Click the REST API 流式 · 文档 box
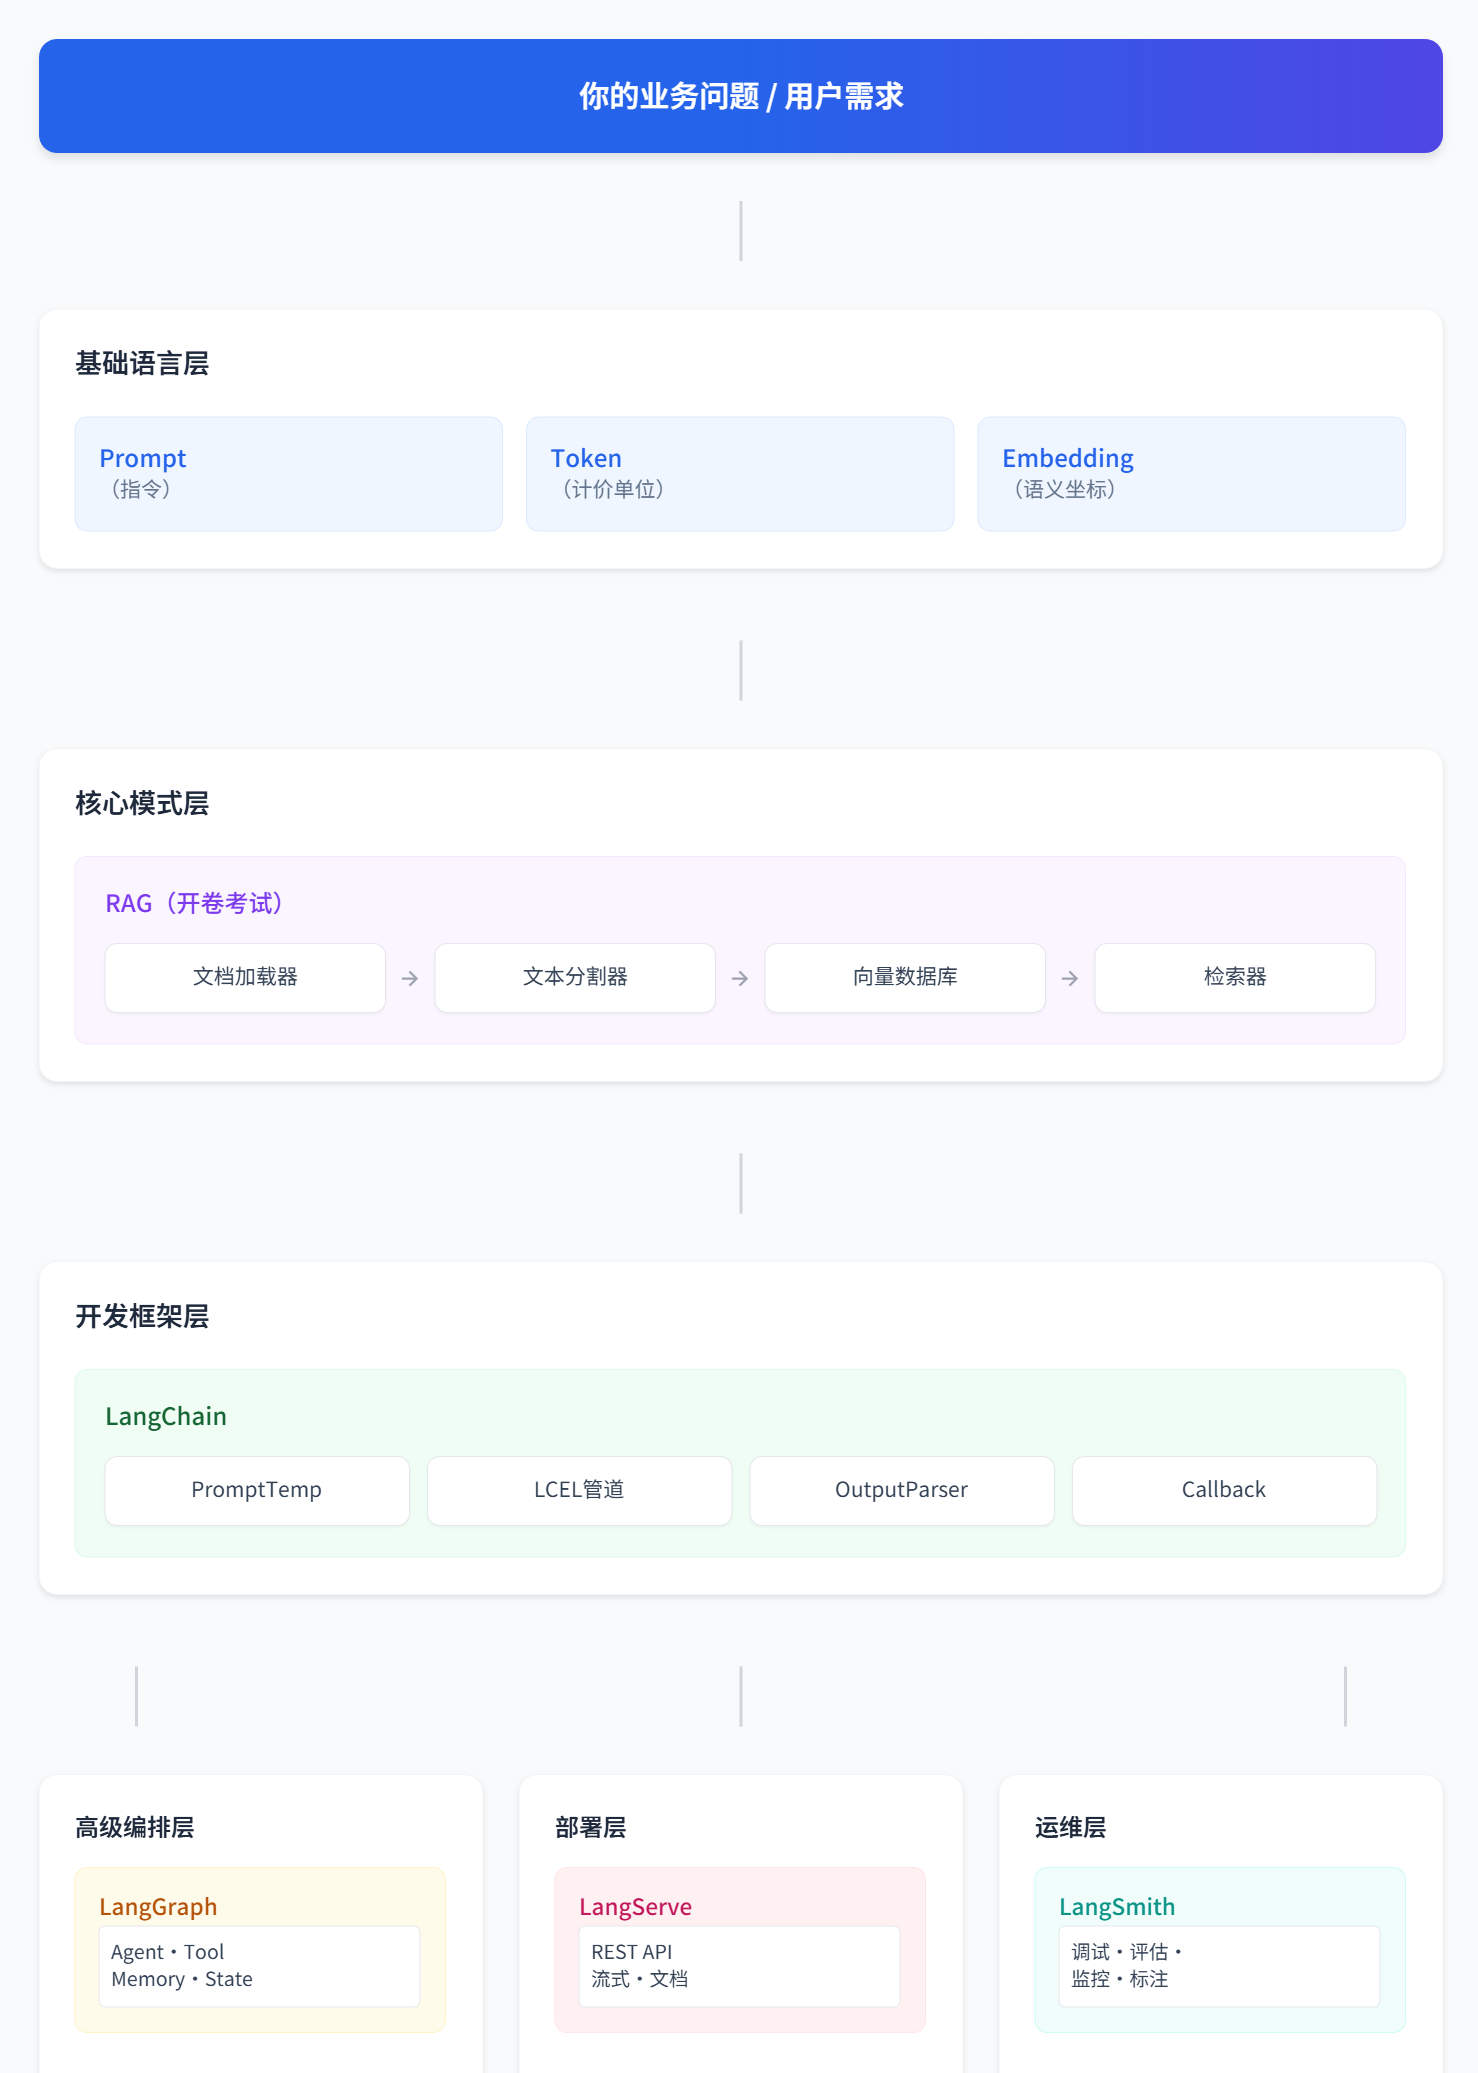 (x=739, y=1966)
